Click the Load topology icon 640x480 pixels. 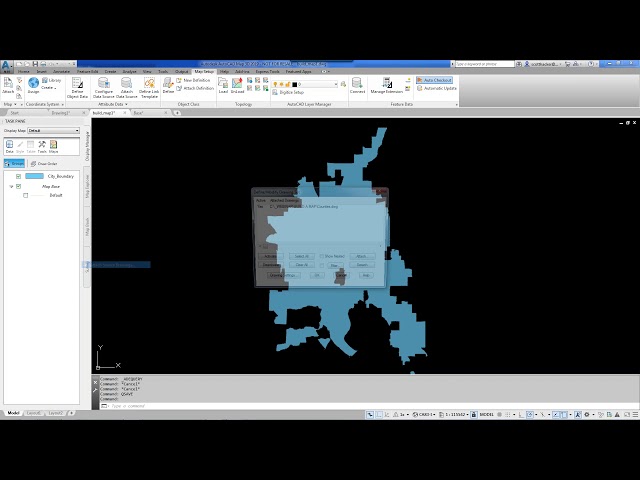click(223, 86)
